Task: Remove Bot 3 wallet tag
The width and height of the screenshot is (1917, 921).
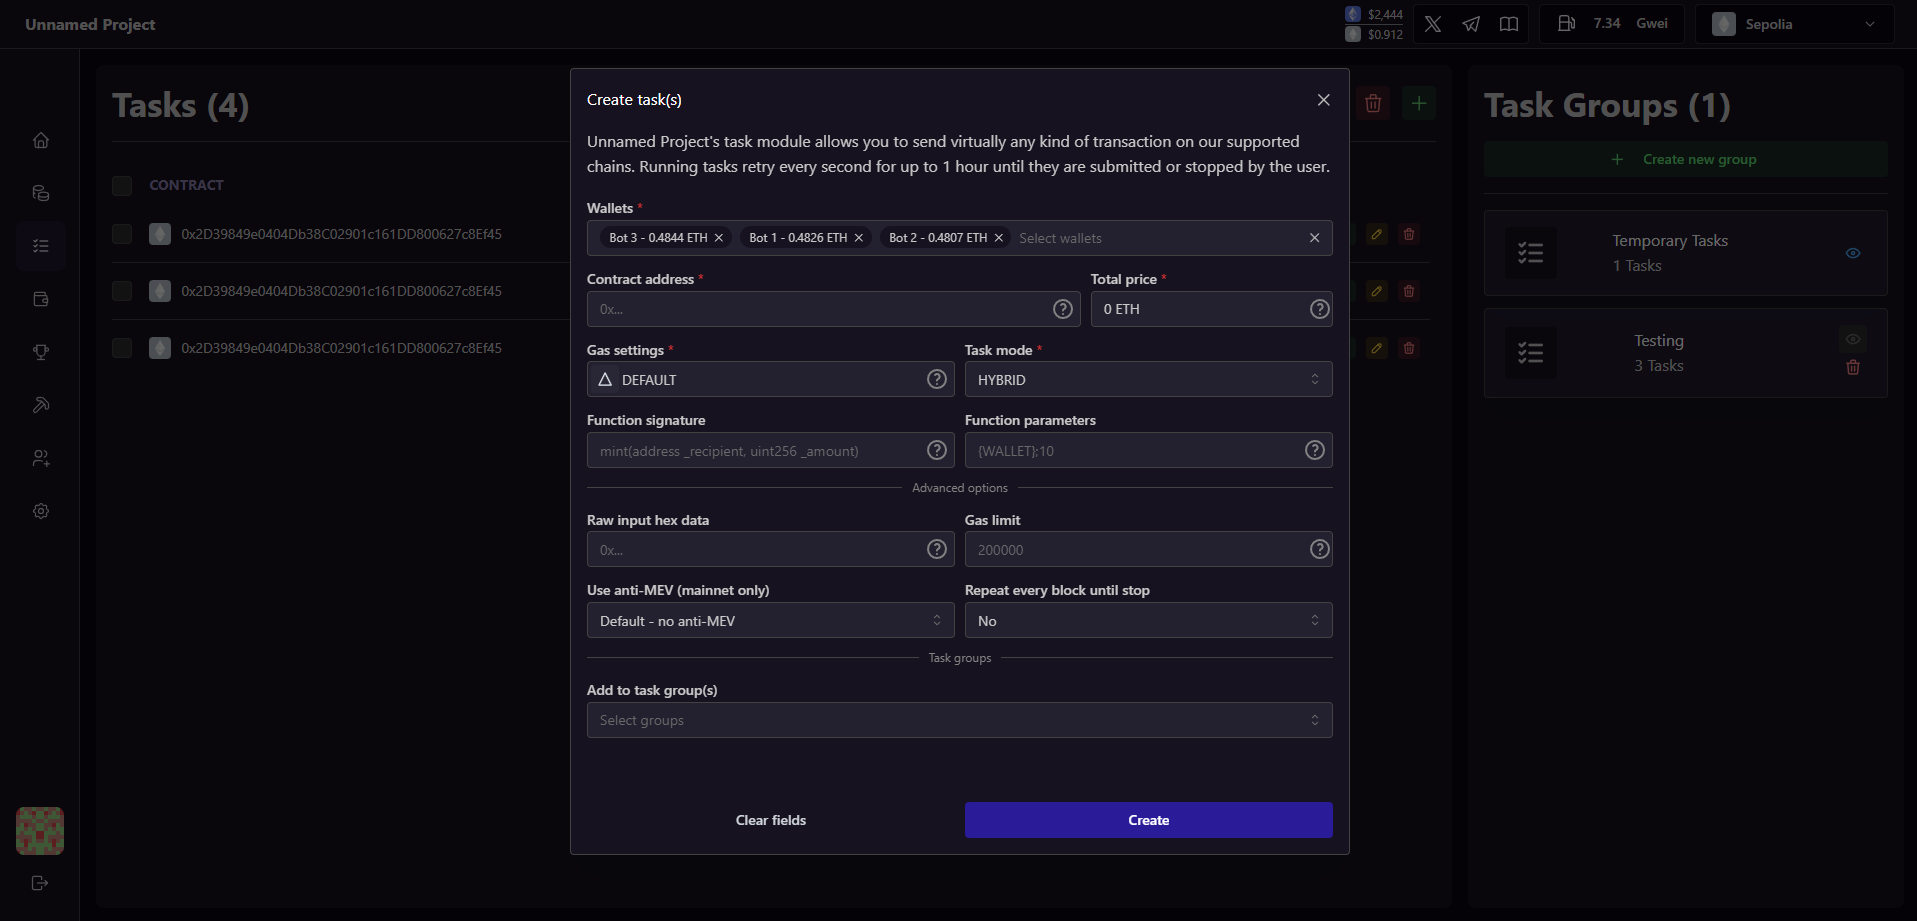Action: click(x=719, y=238)
